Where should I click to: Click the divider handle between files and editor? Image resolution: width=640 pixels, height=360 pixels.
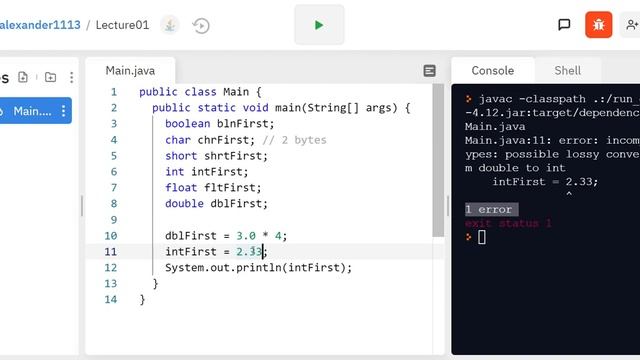tap(82, 206)
